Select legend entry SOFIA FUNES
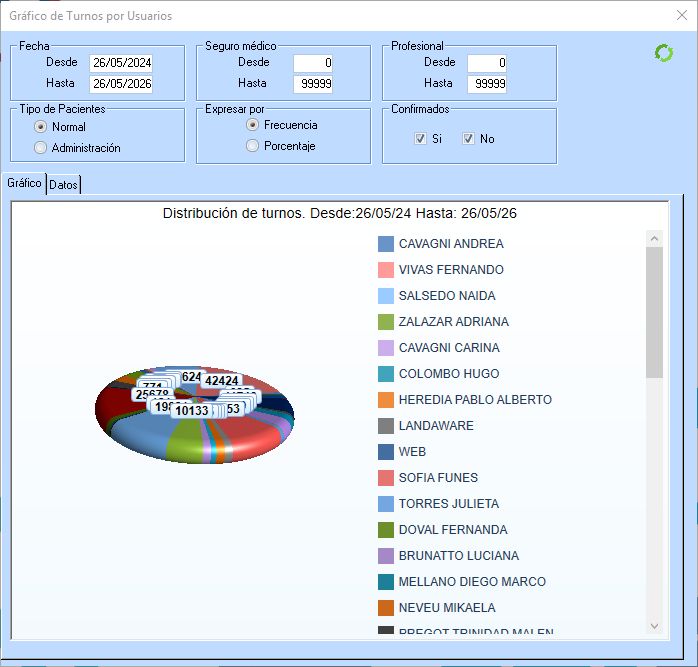Screen dimensions: 698x667 [438, 478]
